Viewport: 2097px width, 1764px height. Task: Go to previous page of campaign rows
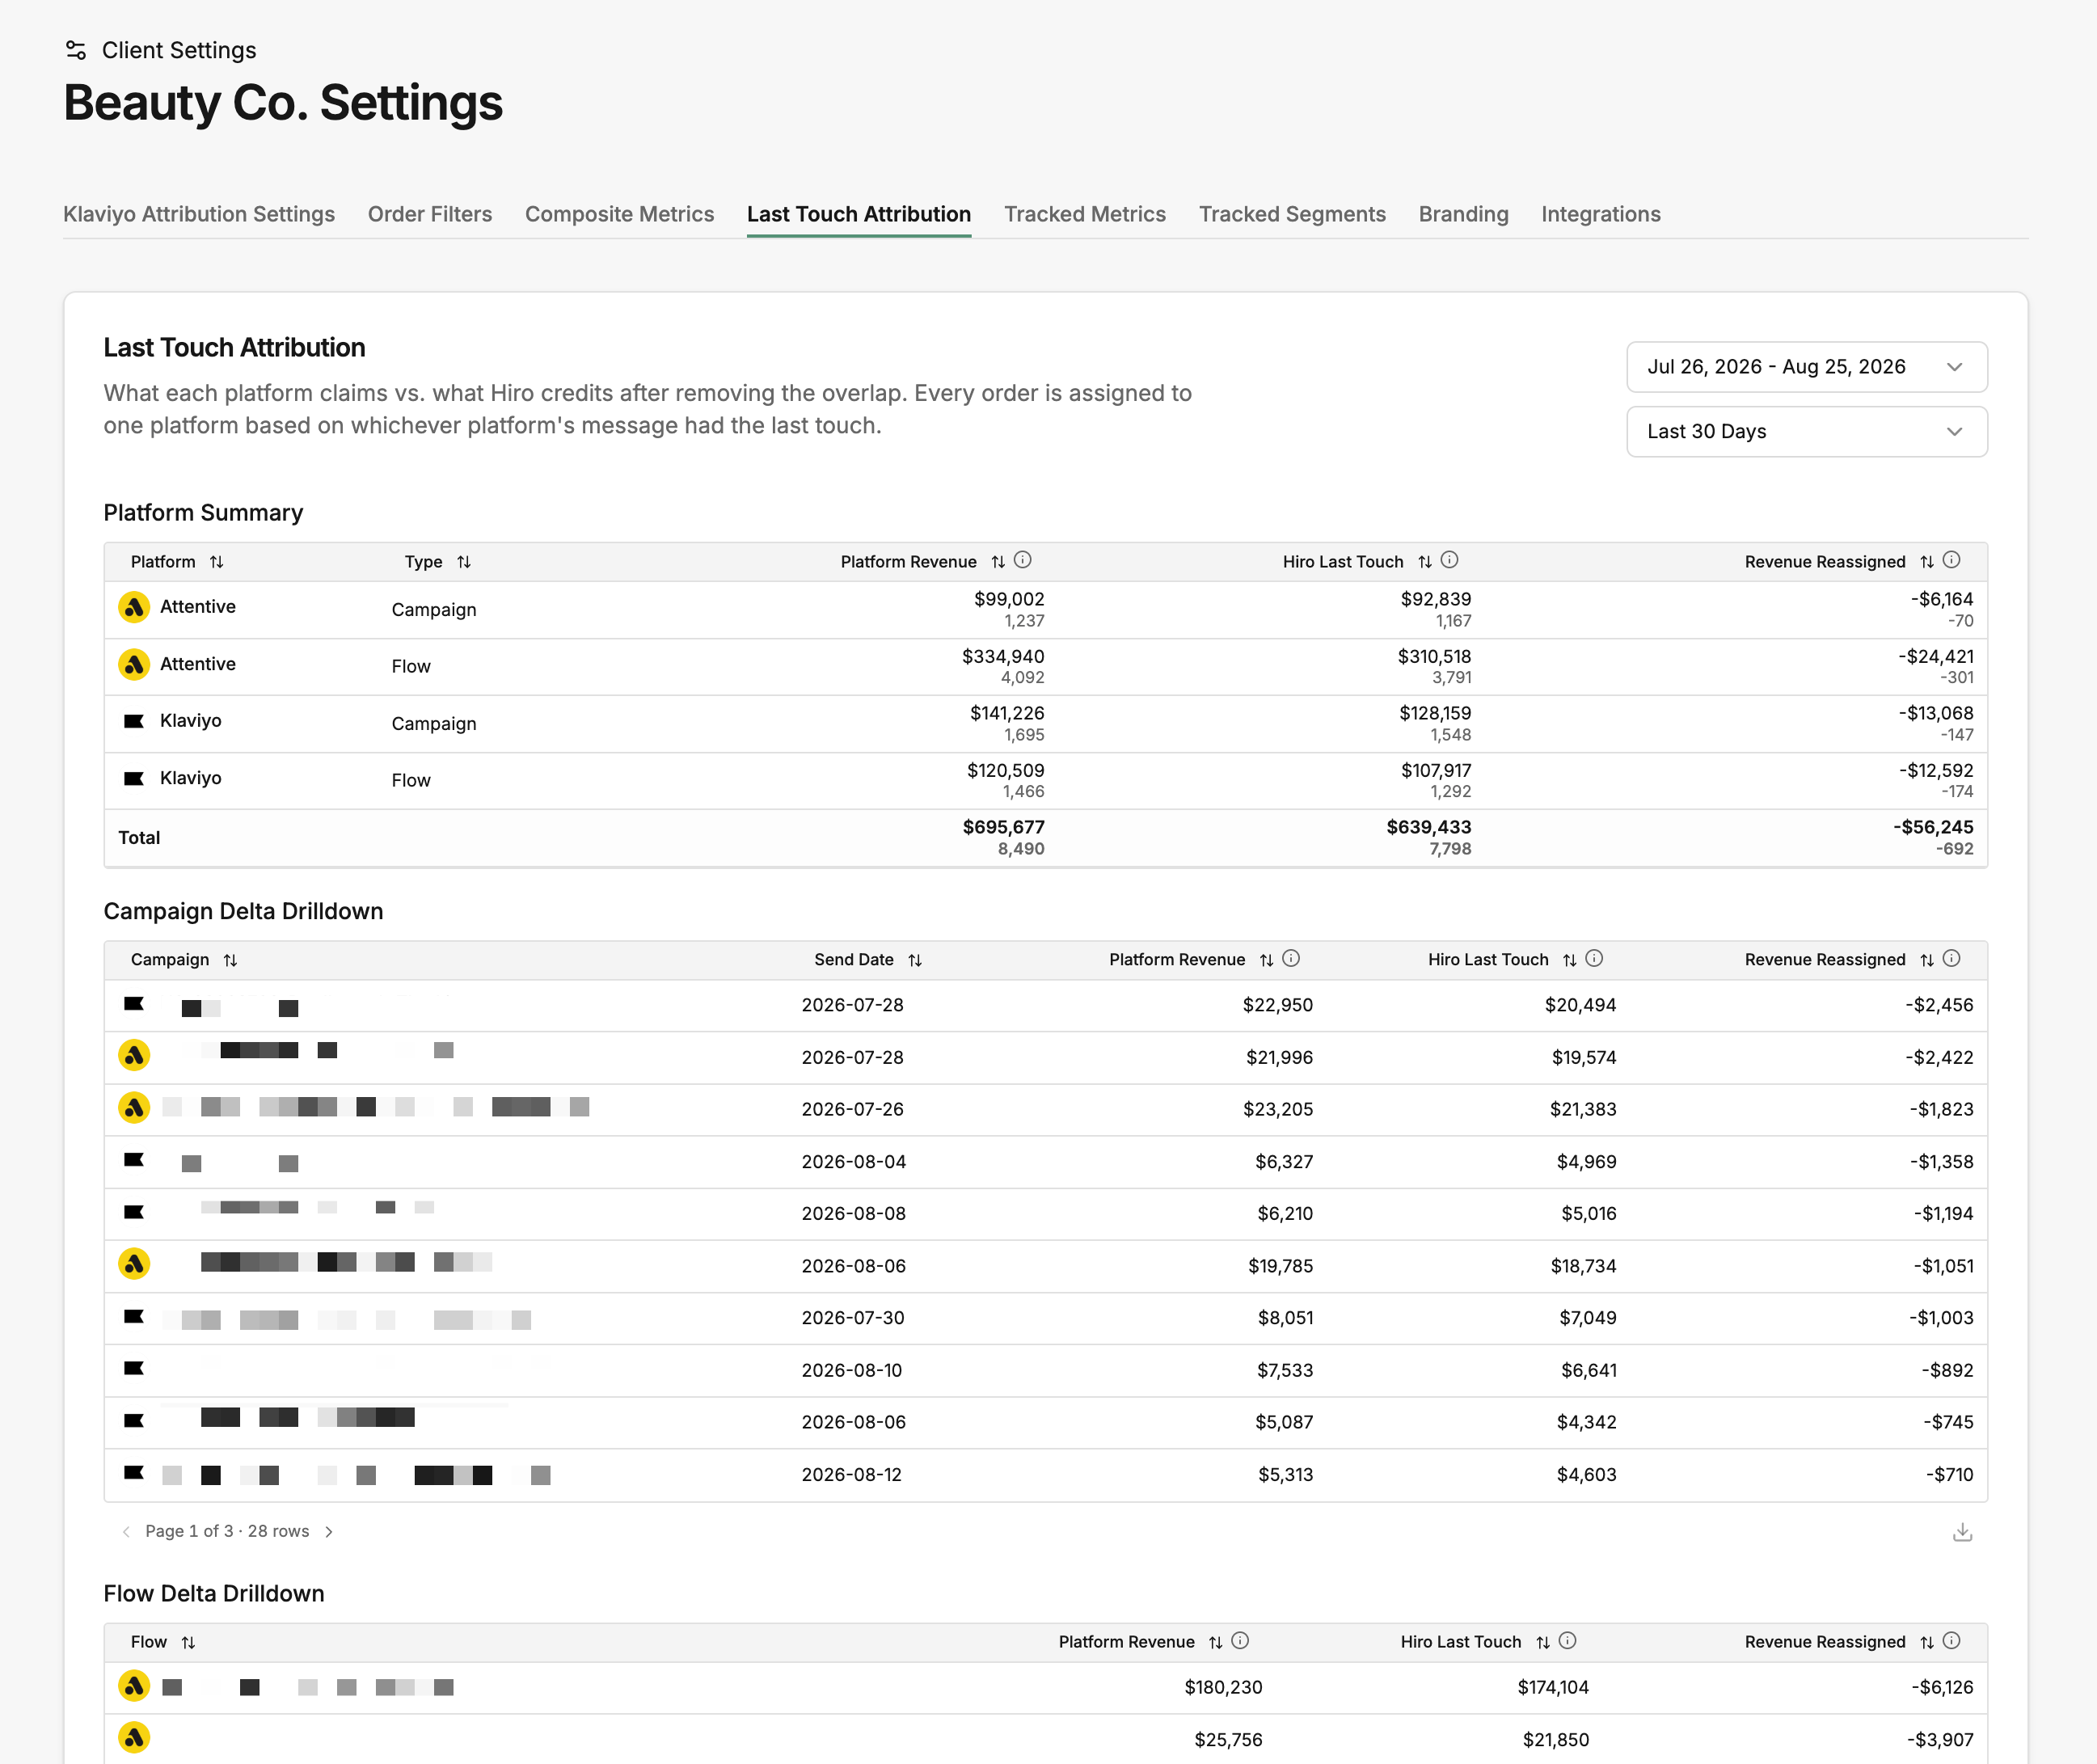tap(126, 1532)
